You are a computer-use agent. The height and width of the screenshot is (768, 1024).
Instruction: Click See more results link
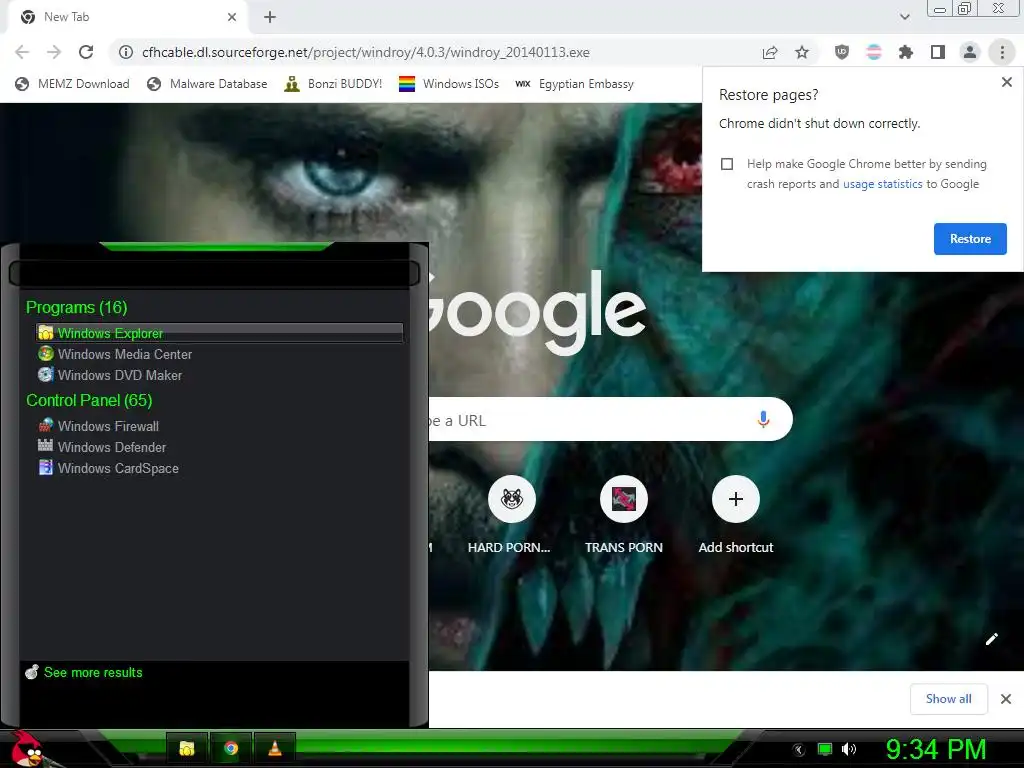[93, 672]
